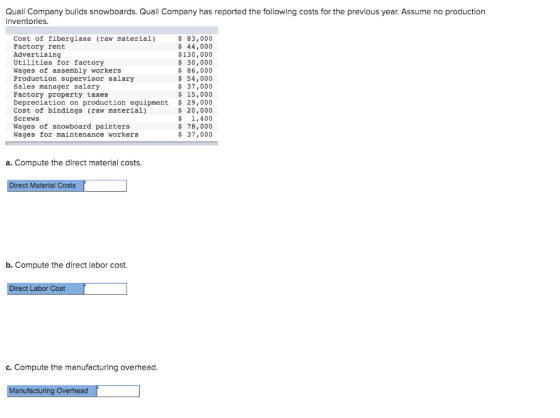Select the Cost of bindings row
This screenshot has height=418, width=560.
tap(111, 111)
